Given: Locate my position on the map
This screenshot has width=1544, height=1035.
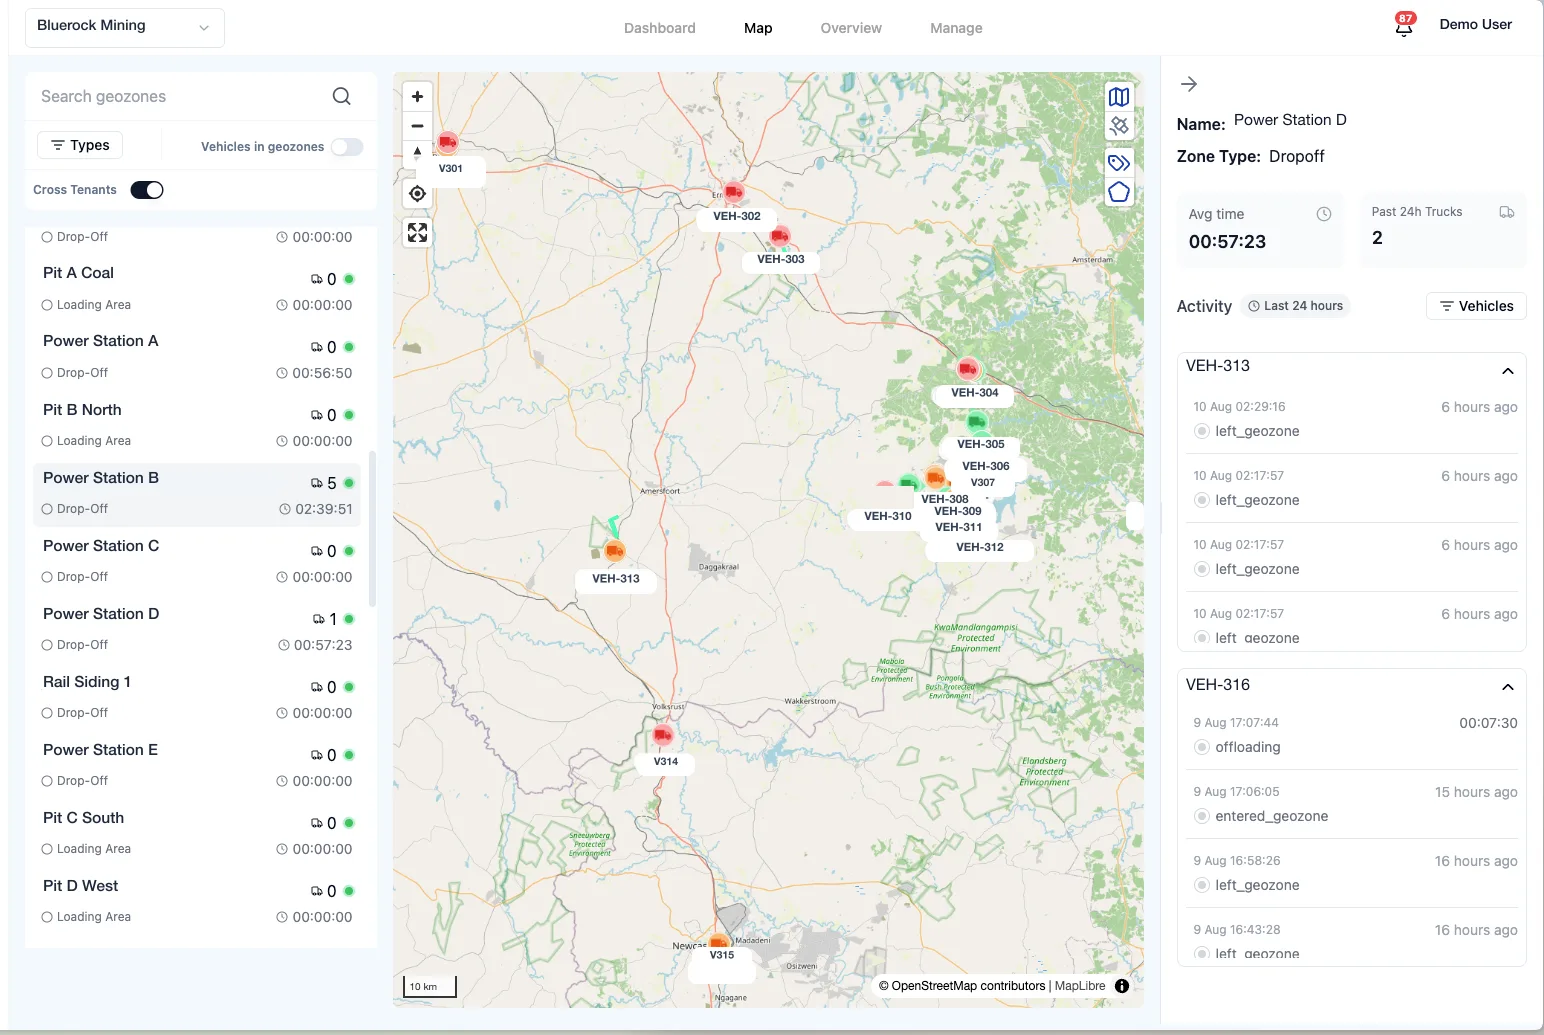Looking at the screenshot, I should coord(417,193).
